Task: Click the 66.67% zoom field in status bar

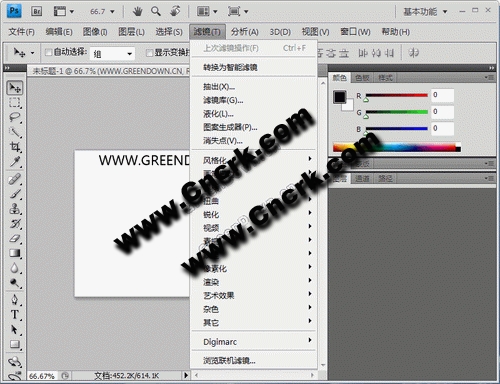Action: pyautogui.click(x=42, y=376)
